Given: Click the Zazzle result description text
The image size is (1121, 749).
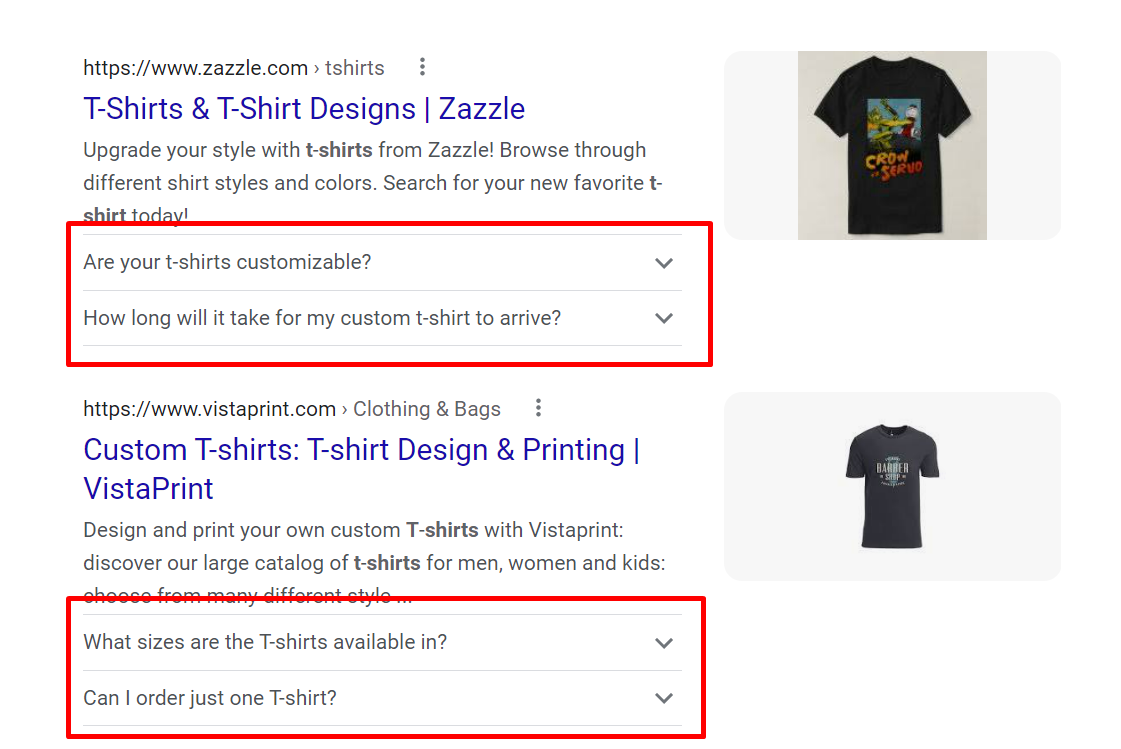Looking at the screenshot, I should 364,182.
